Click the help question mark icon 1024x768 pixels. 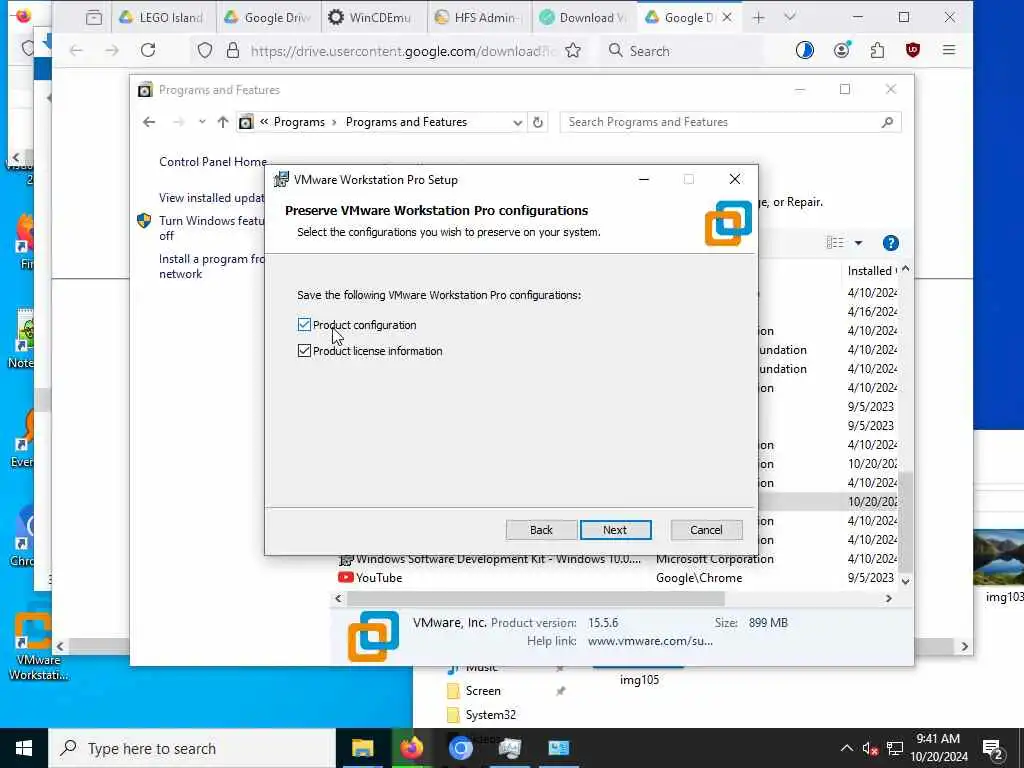pos(890,243)
